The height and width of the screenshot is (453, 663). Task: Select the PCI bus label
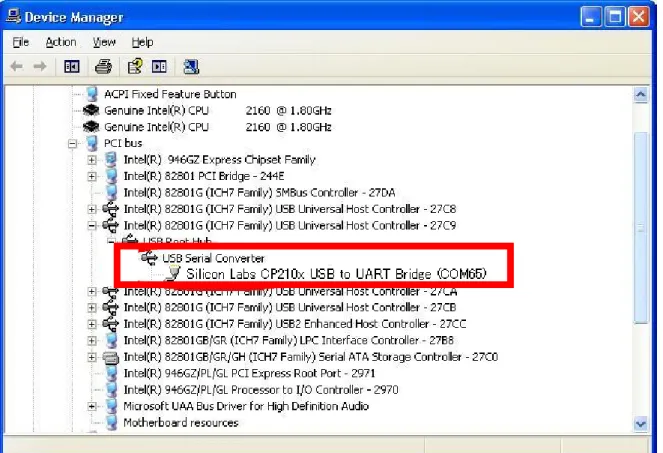coord(123,143)
